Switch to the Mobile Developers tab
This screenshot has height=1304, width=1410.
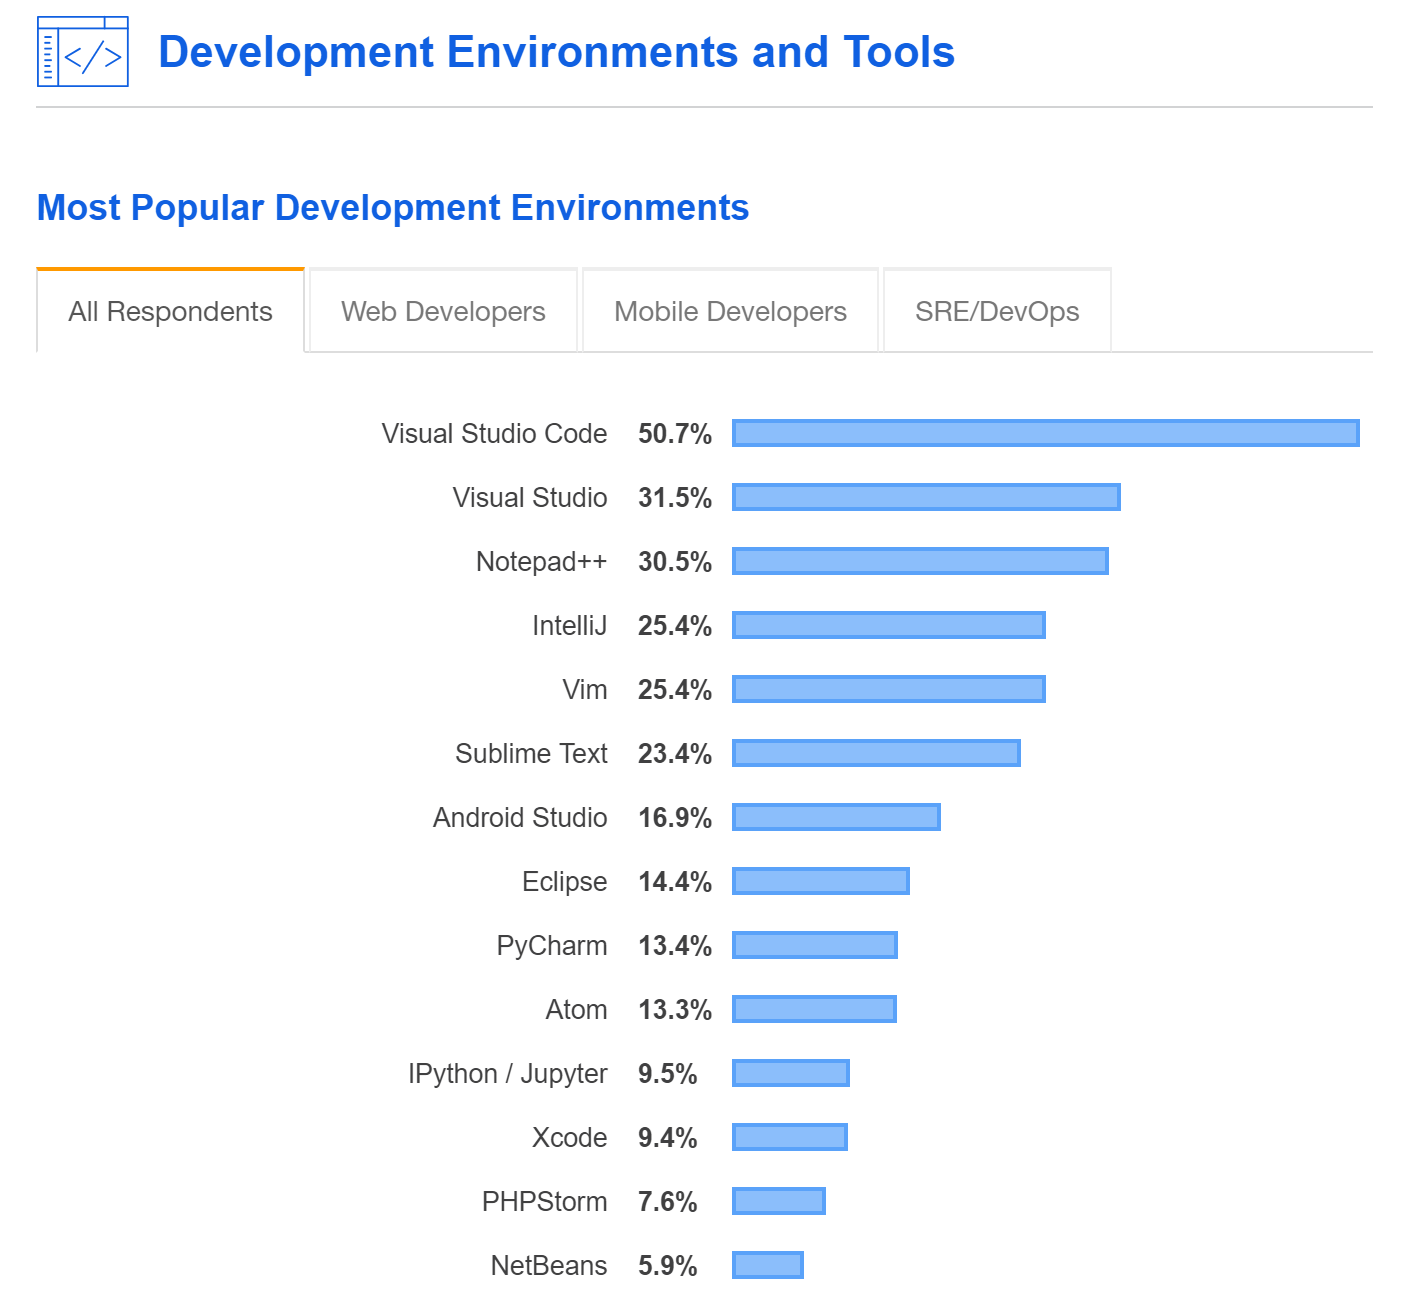coord(730,311)
